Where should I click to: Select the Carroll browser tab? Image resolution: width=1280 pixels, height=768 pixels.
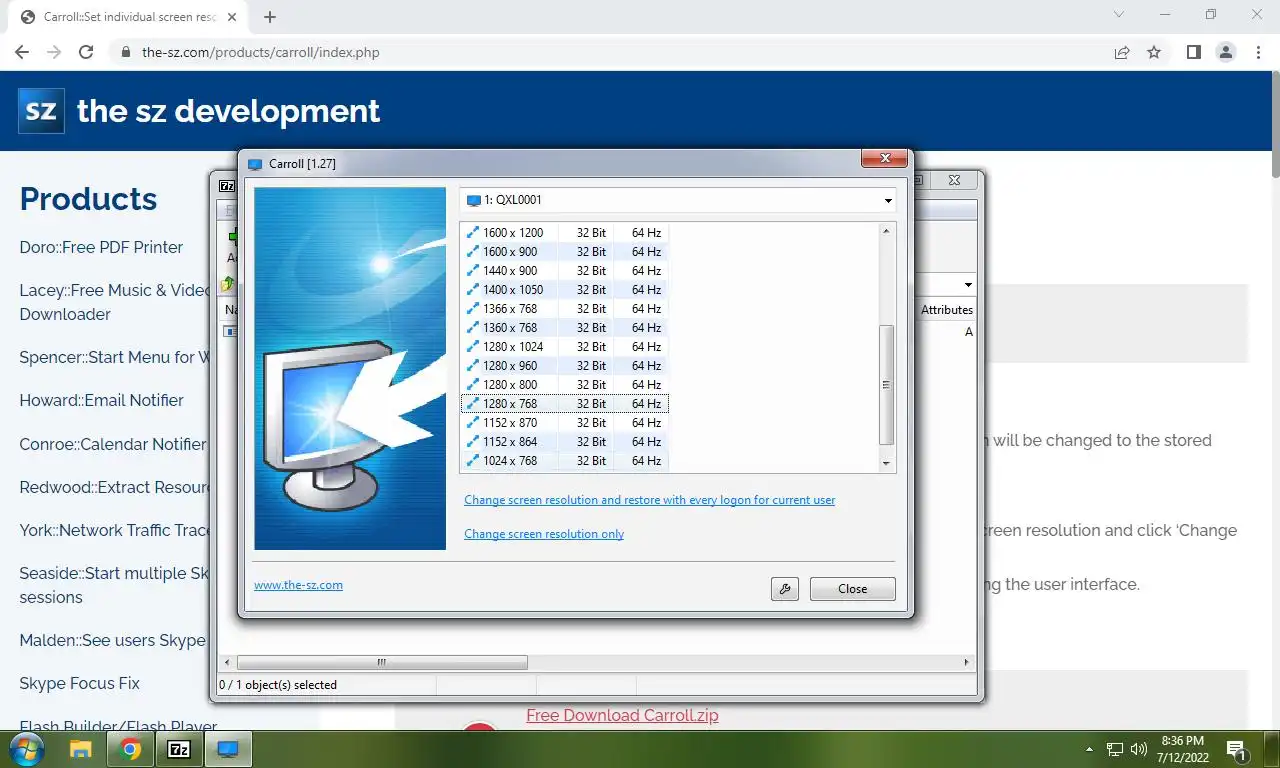coord(130,17)
